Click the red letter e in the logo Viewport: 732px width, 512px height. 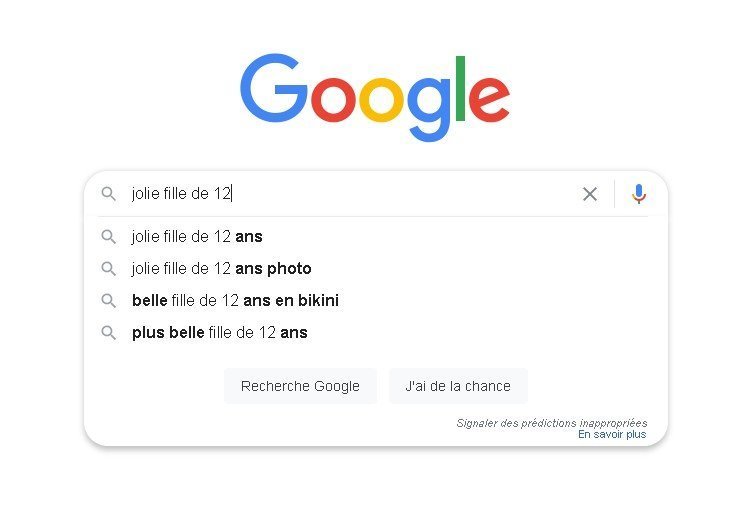[x=488, y=97]
